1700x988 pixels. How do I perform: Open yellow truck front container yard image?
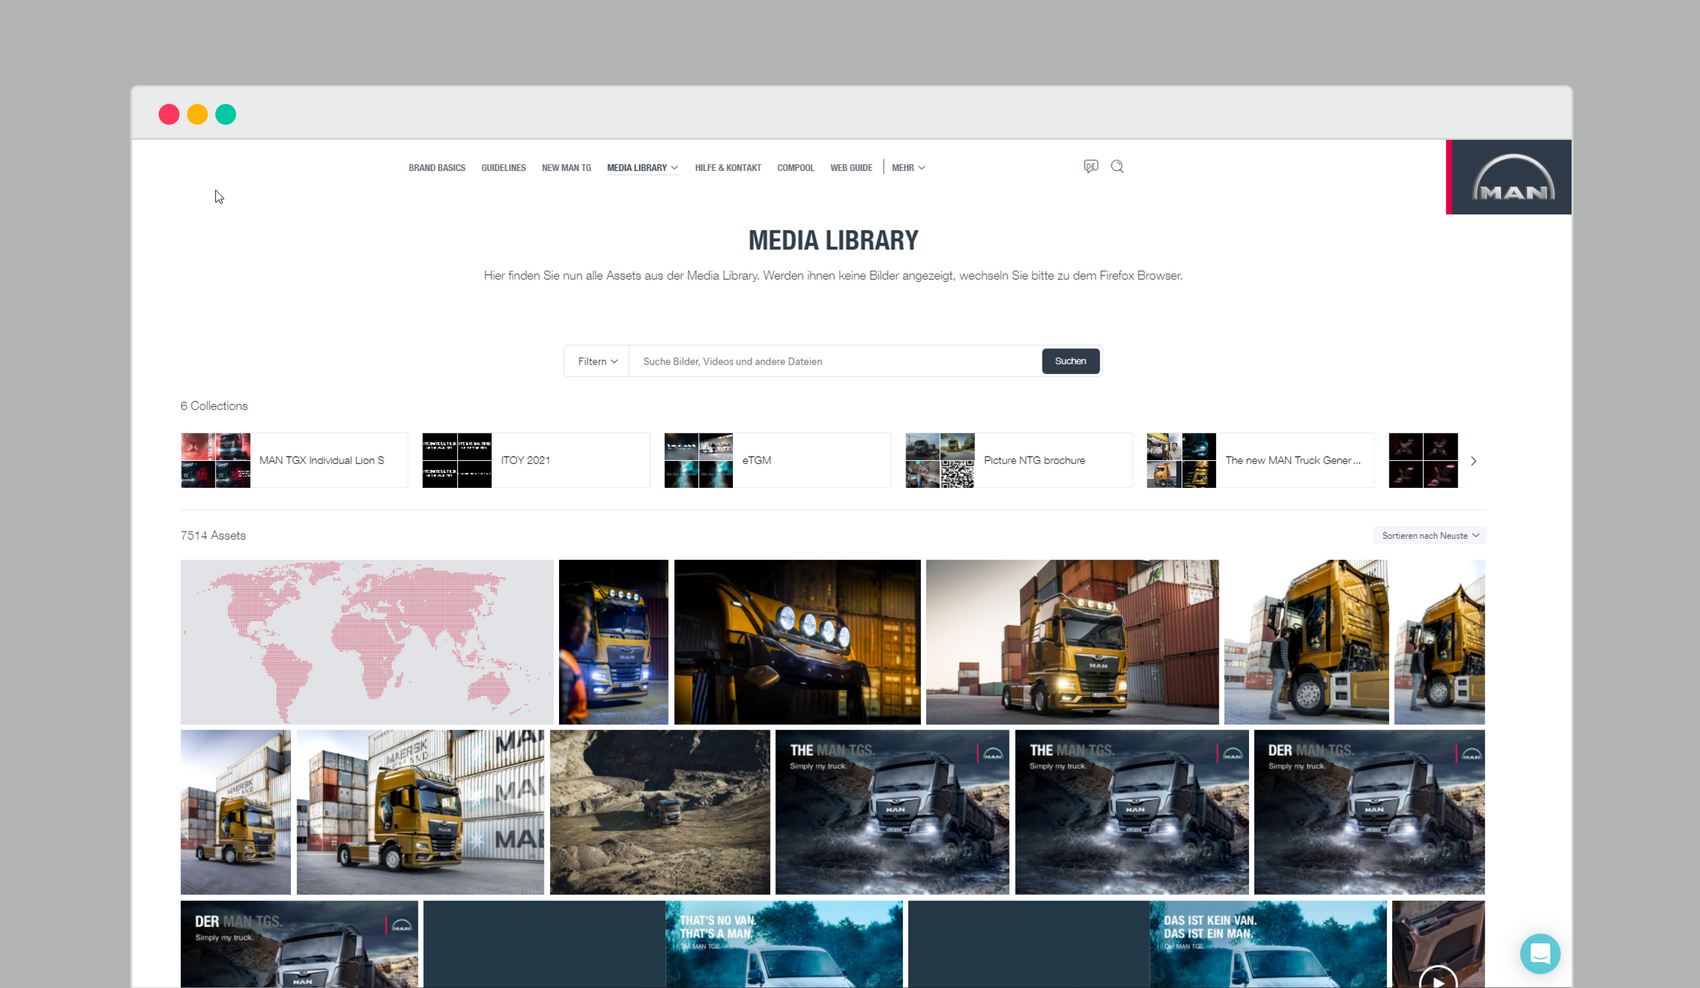tap(1072, 642)
